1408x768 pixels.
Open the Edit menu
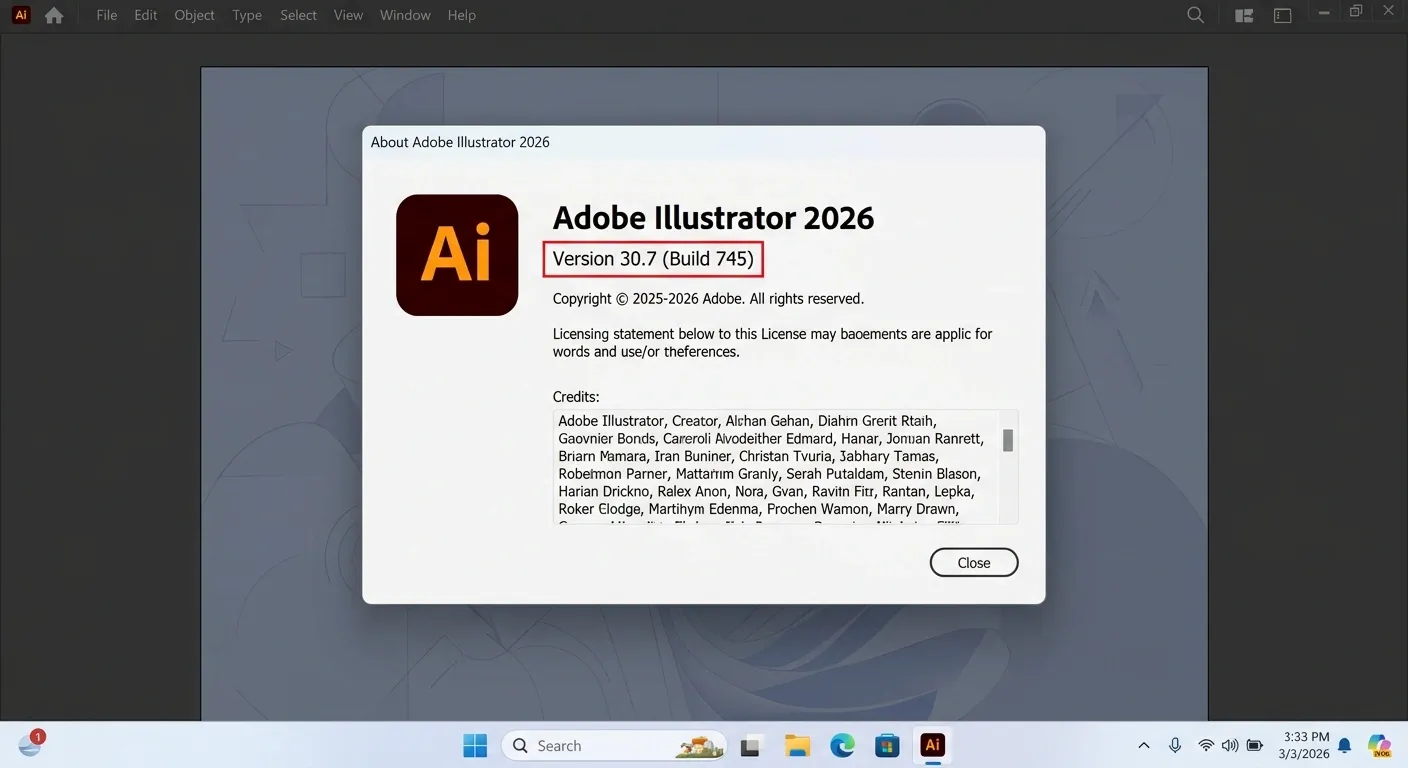[146, 15]
